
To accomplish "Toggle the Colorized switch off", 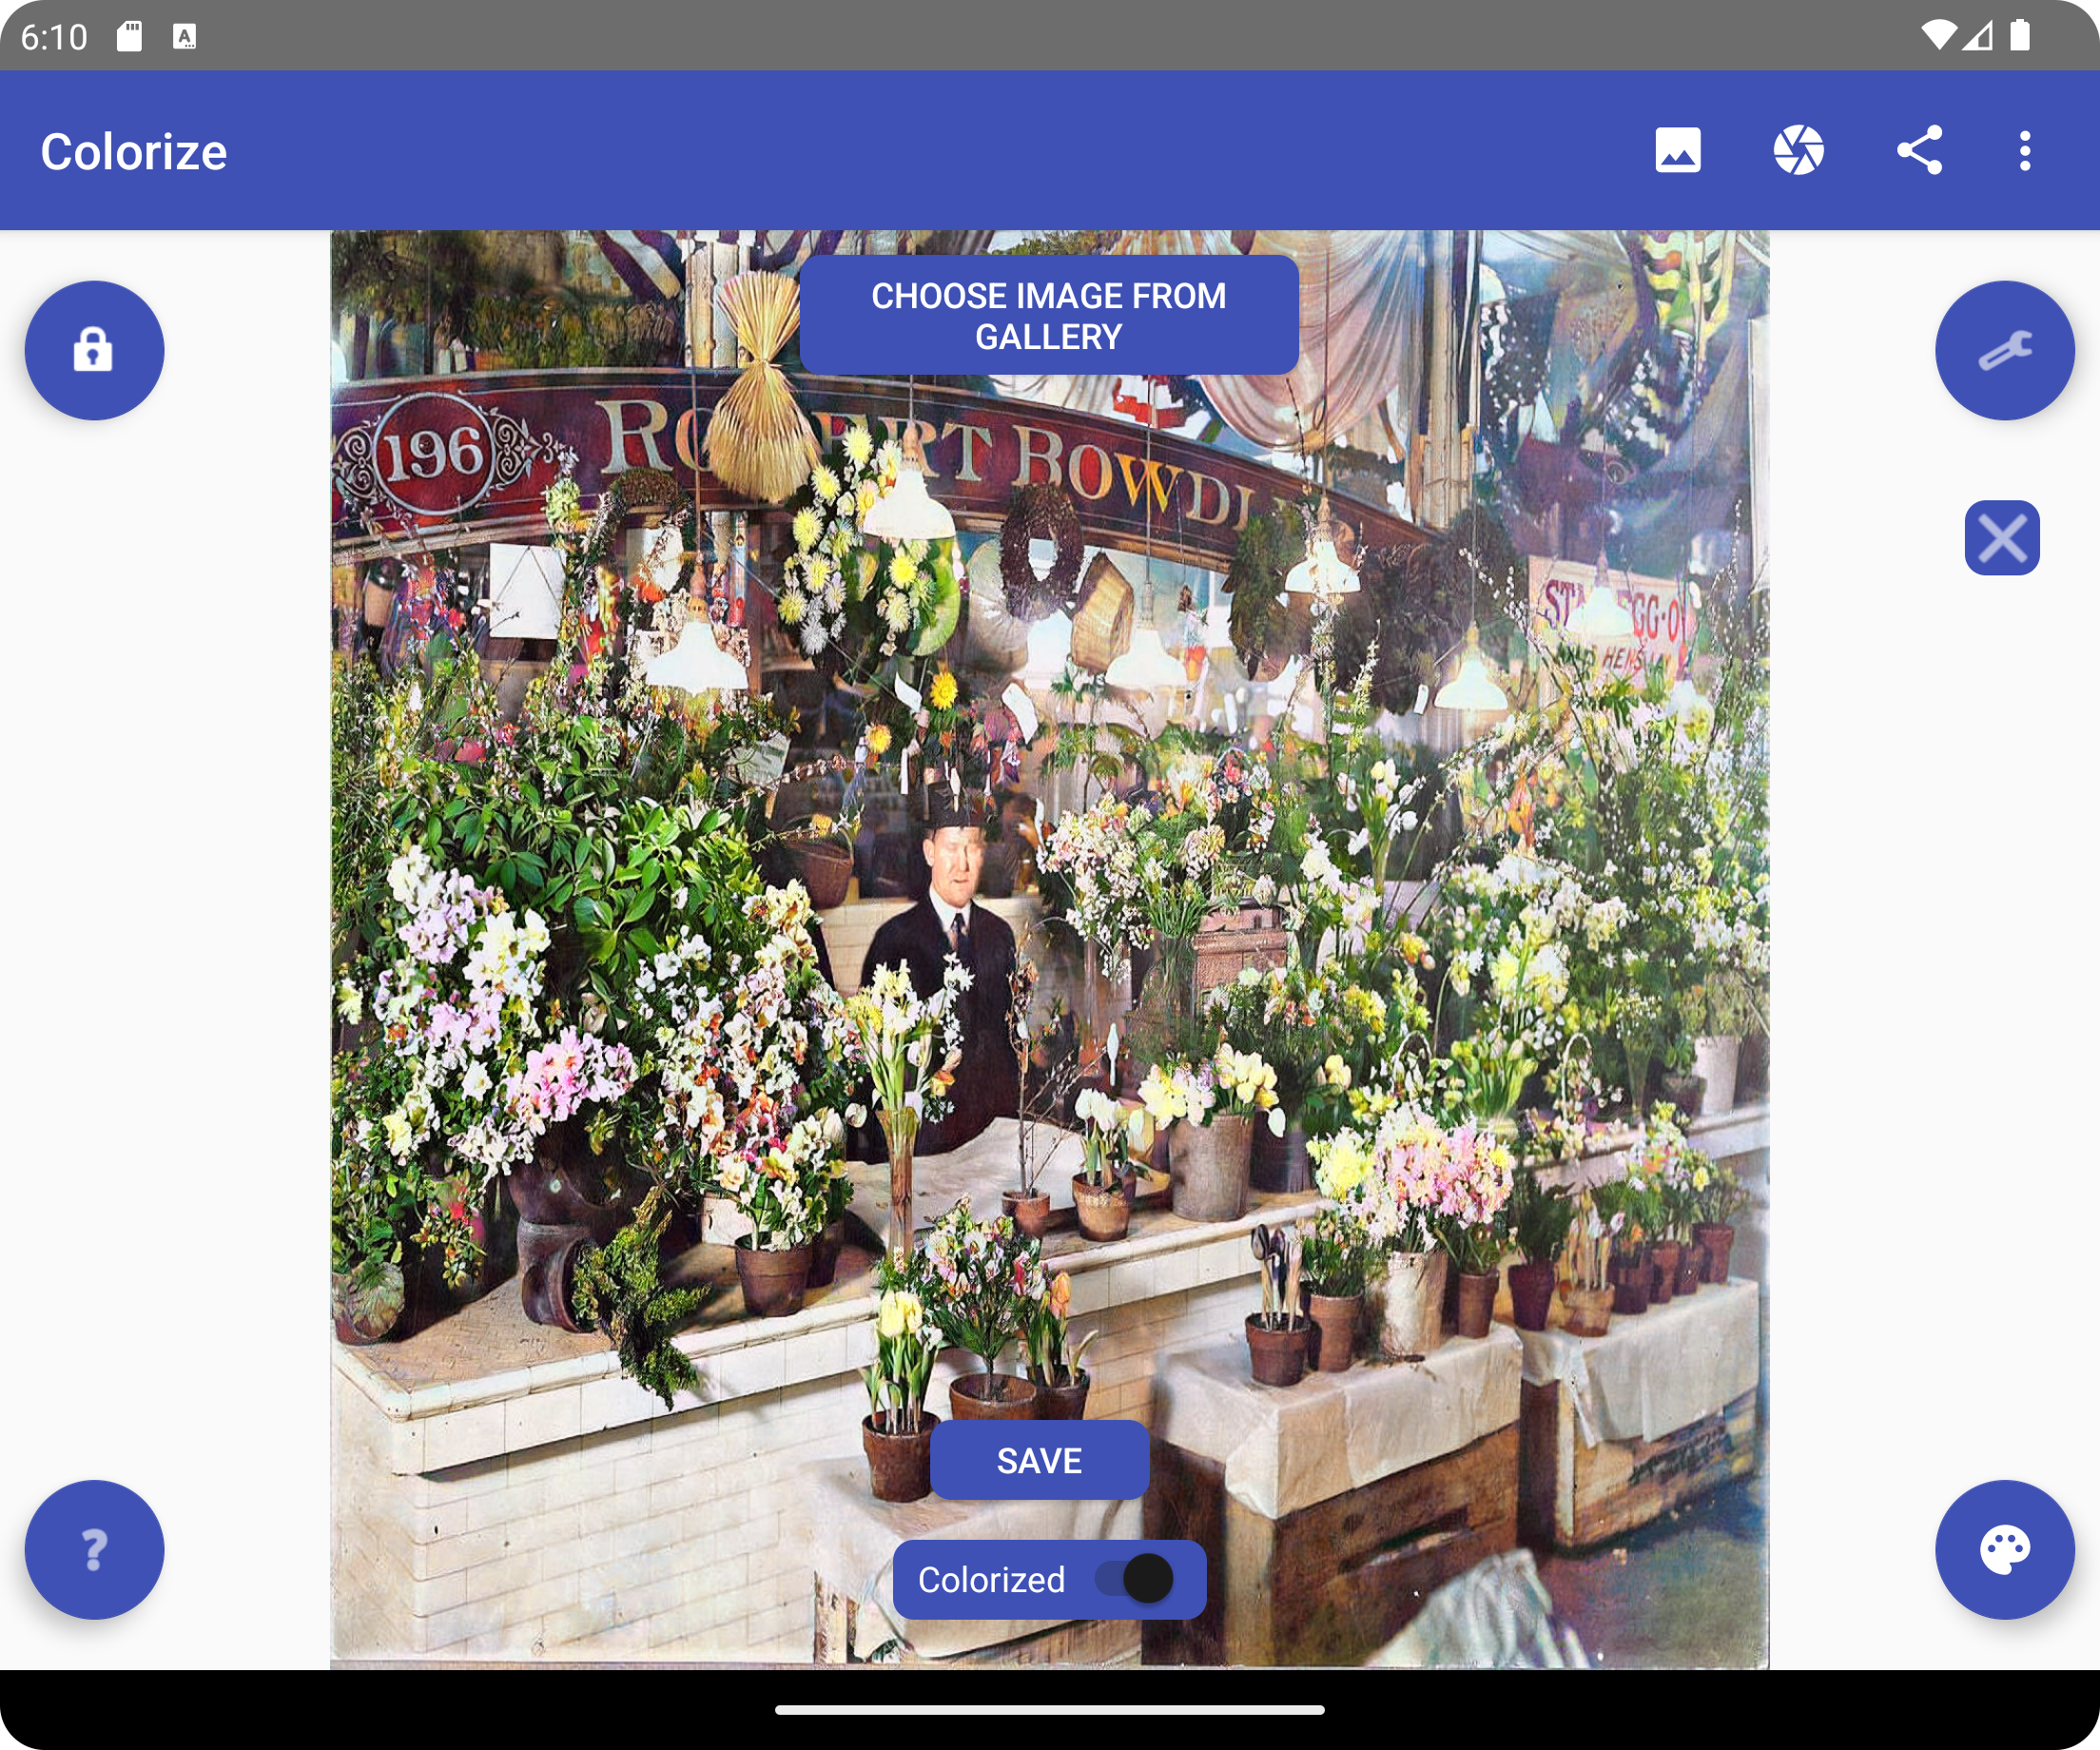I will coord(1134,1579).
